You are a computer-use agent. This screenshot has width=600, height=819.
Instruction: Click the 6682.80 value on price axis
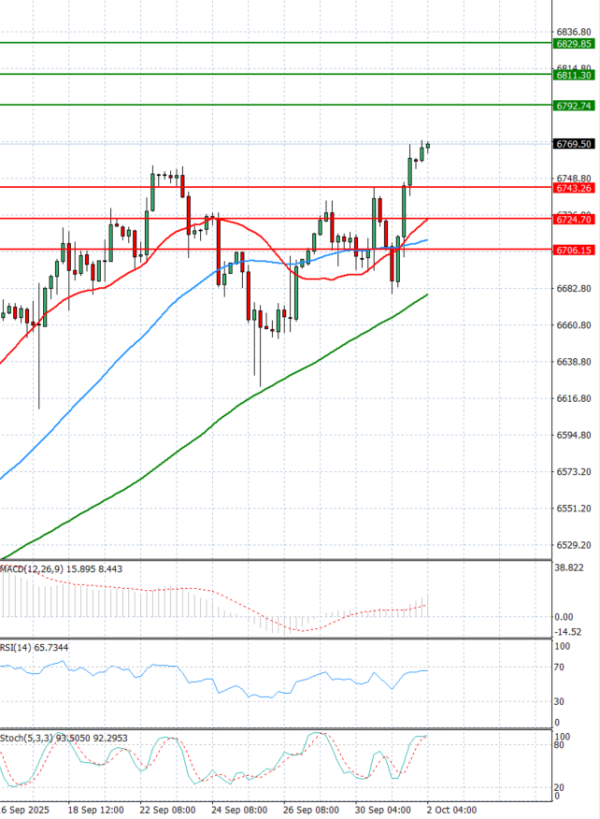tap(574, 289)
